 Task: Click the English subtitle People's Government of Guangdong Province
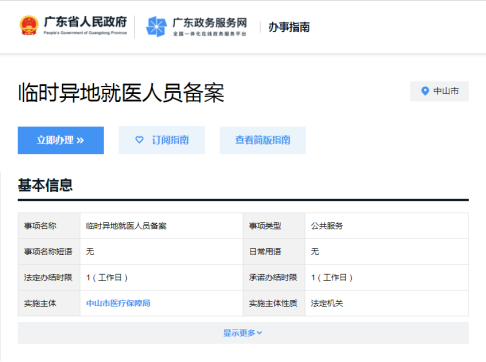click(85, 33)
